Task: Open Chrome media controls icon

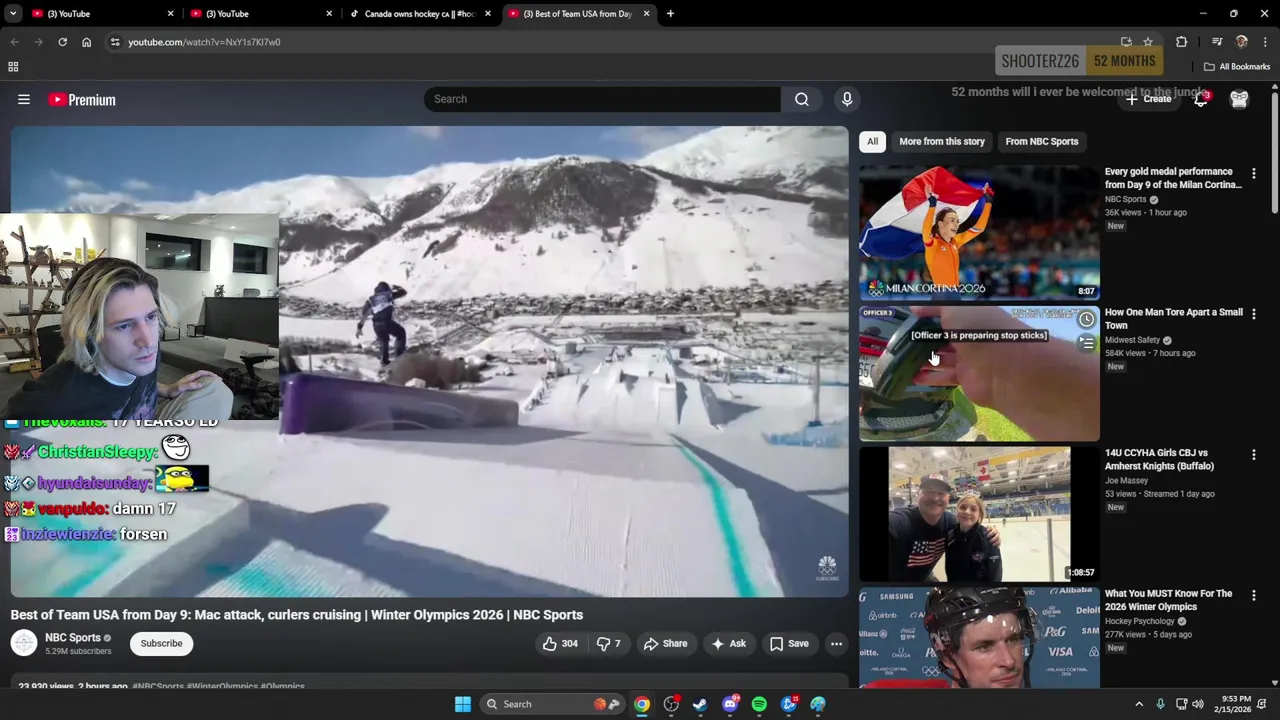Action: [x=1217, y=42]
